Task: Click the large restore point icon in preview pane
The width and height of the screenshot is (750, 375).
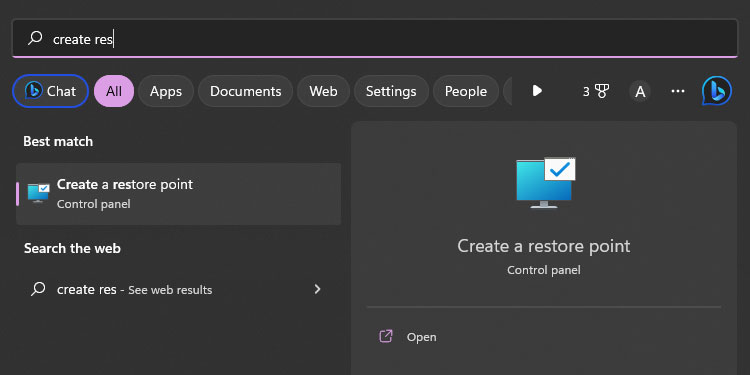Action: point(546,183)
